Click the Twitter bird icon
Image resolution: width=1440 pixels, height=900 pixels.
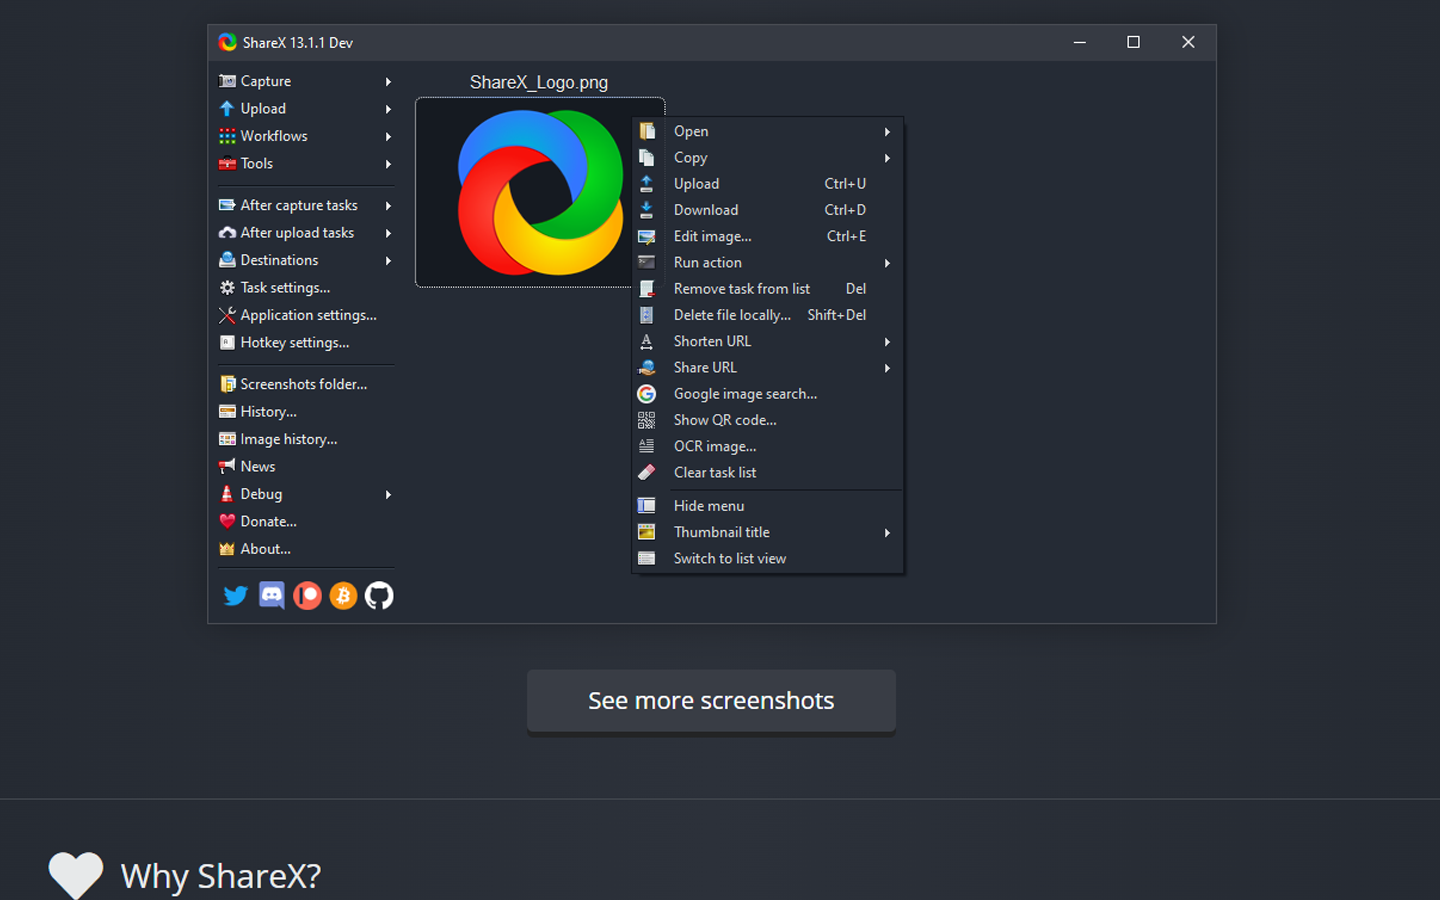point(235,596)
